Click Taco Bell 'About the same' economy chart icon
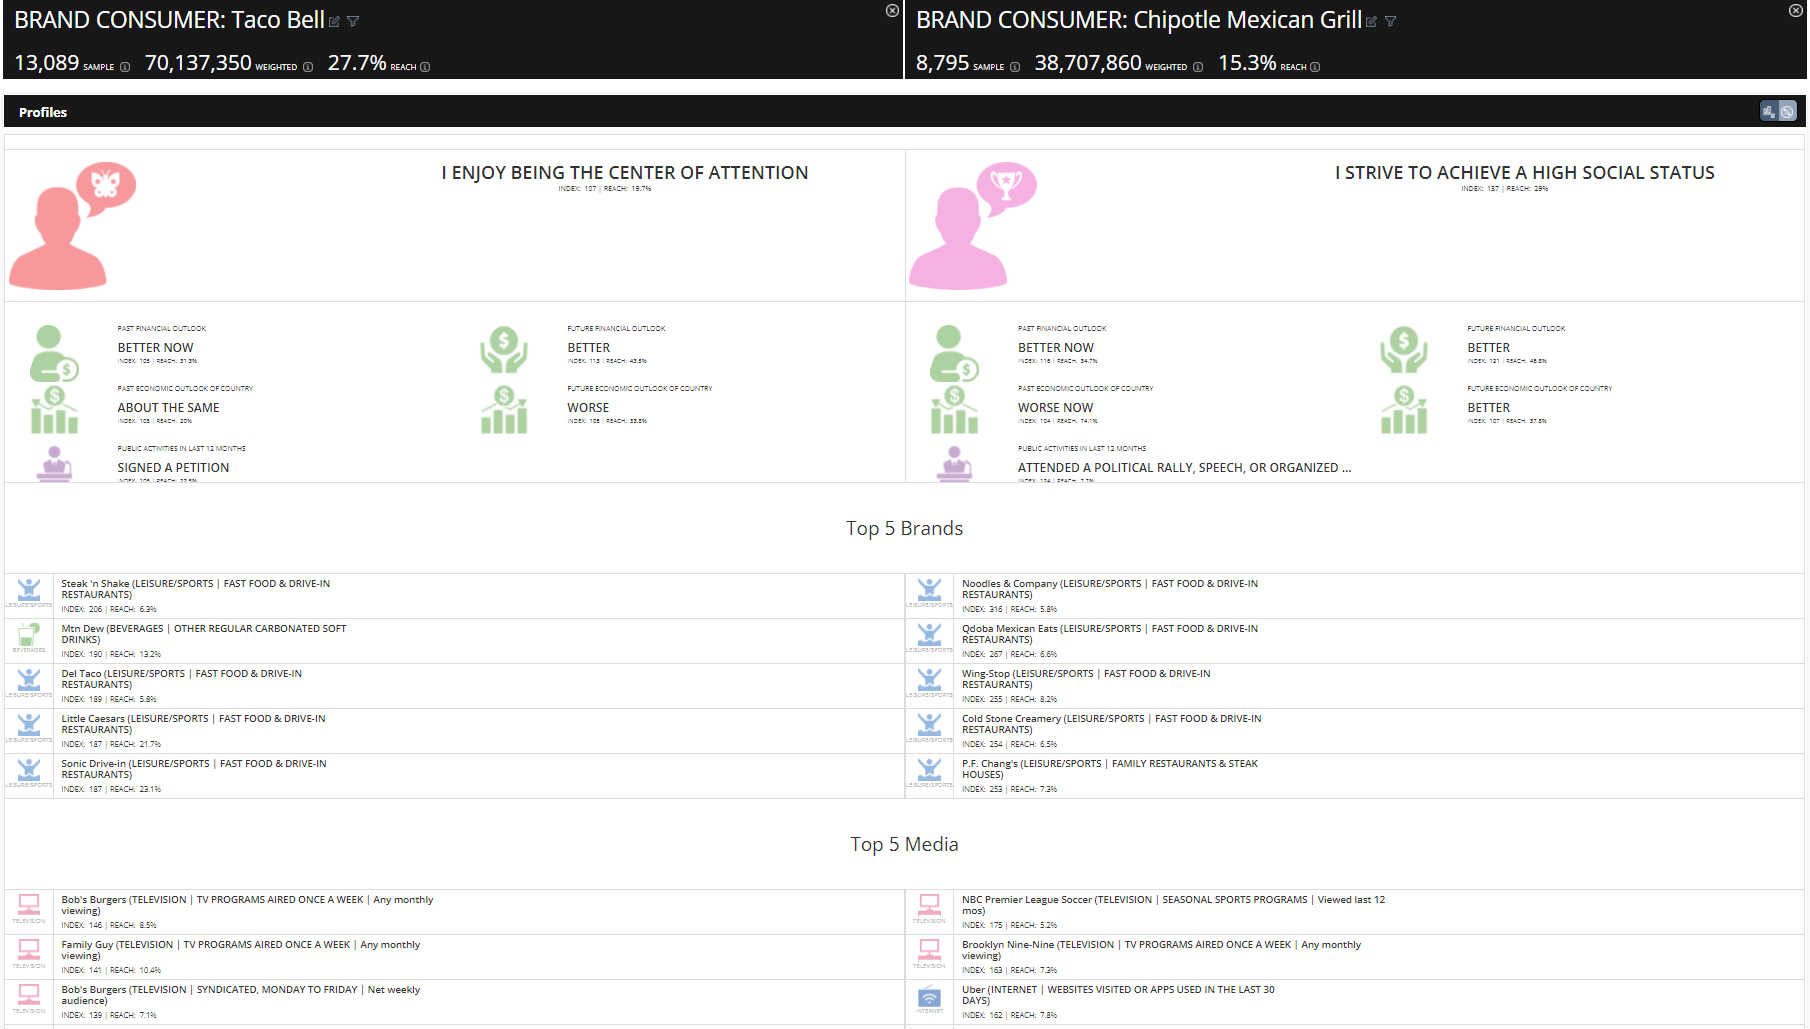 tap(54, 410)
